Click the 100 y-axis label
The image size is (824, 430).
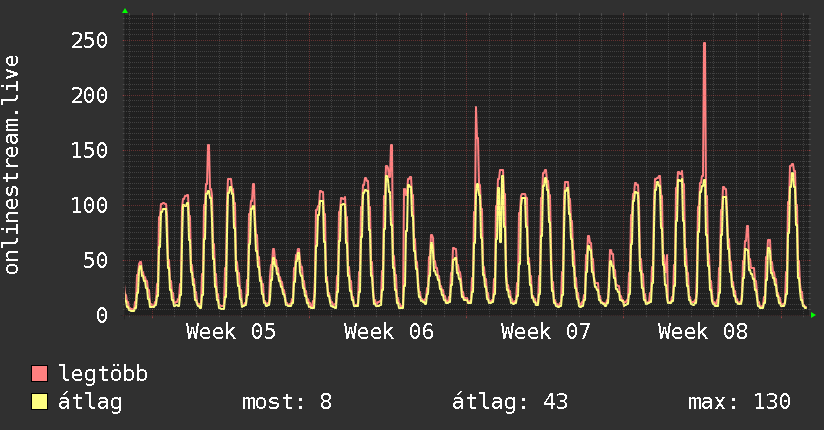(x=89, y=206)
